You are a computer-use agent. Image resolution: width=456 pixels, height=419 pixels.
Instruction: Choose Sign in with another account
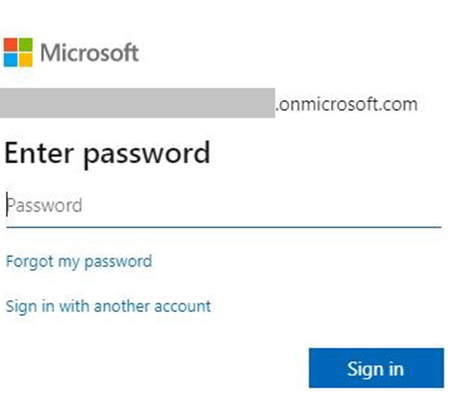[108, 306]
